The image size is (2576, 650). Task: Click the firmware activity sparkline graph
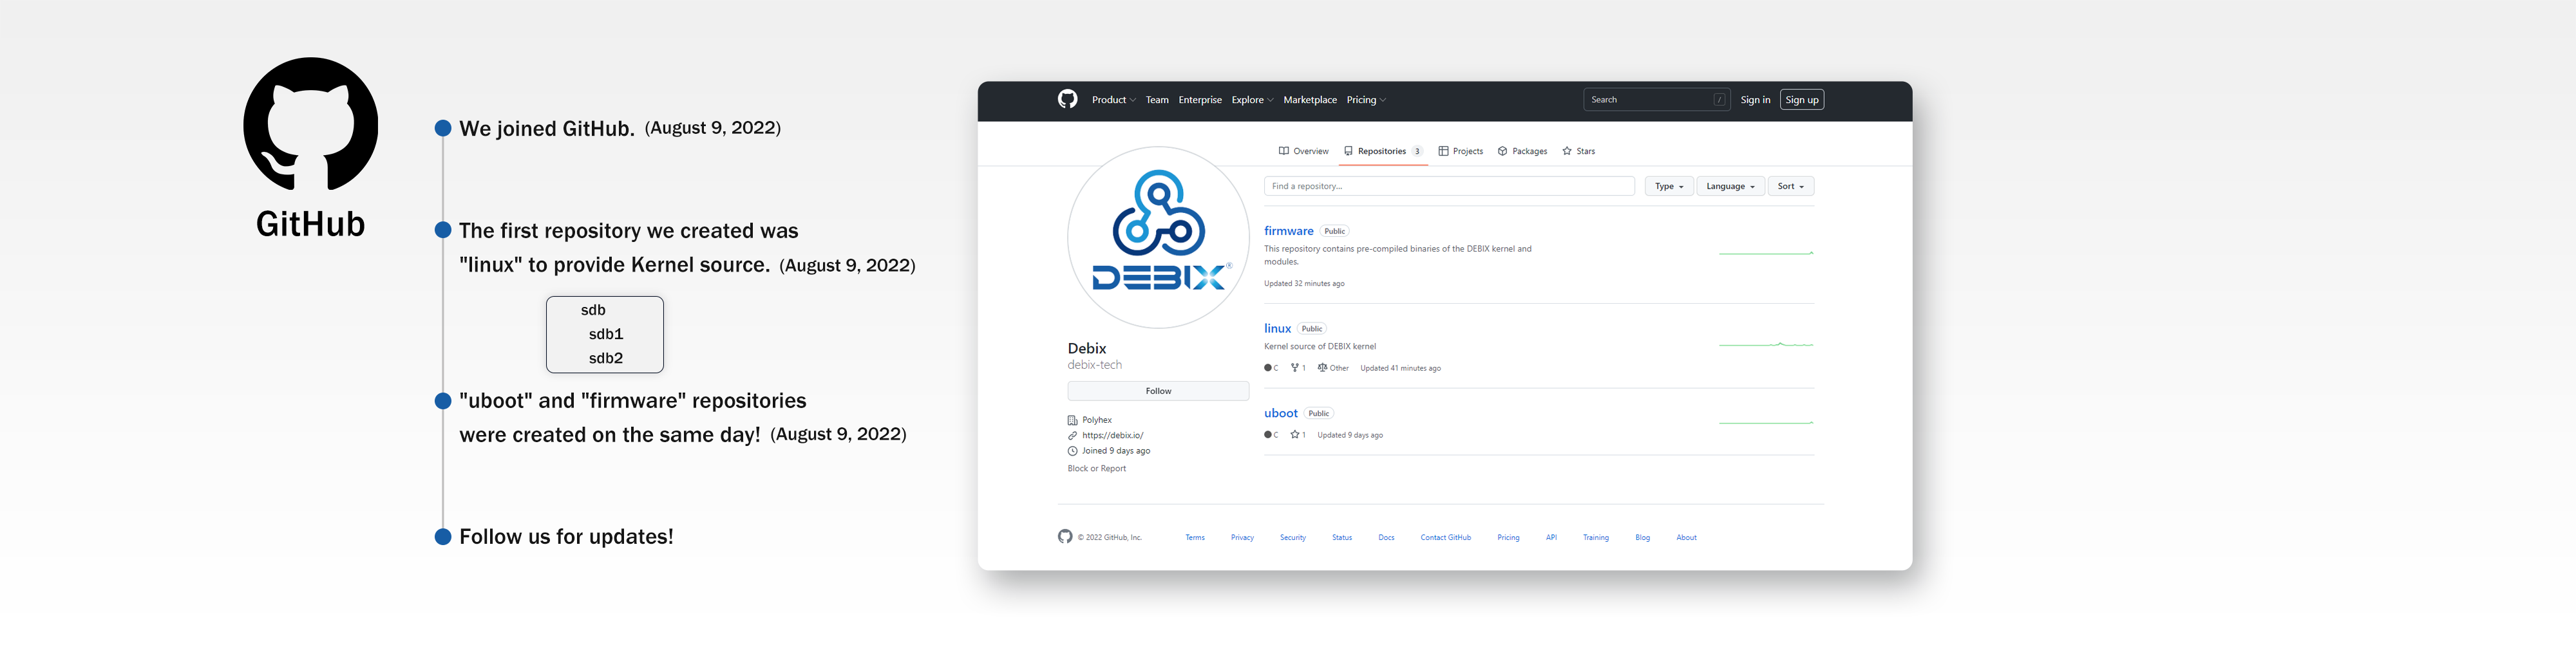pos(1766,253)
